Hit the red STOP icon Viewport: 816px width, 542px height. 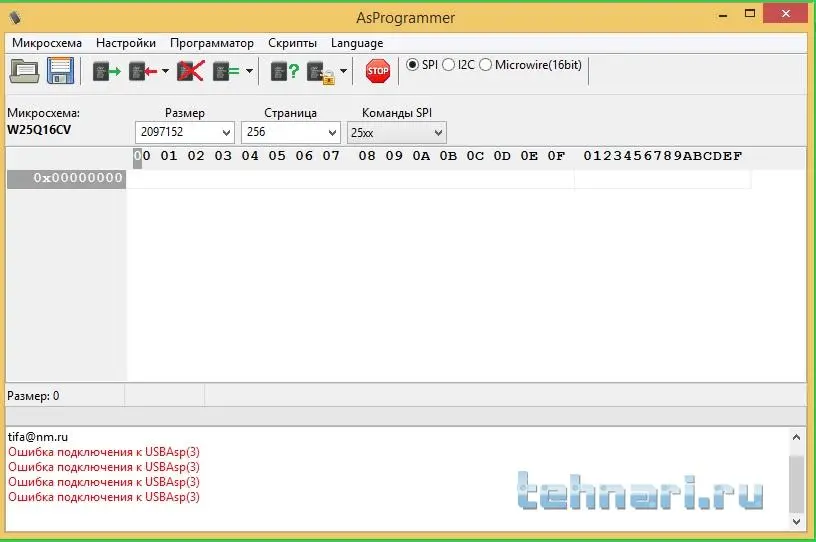coord(378,71)
